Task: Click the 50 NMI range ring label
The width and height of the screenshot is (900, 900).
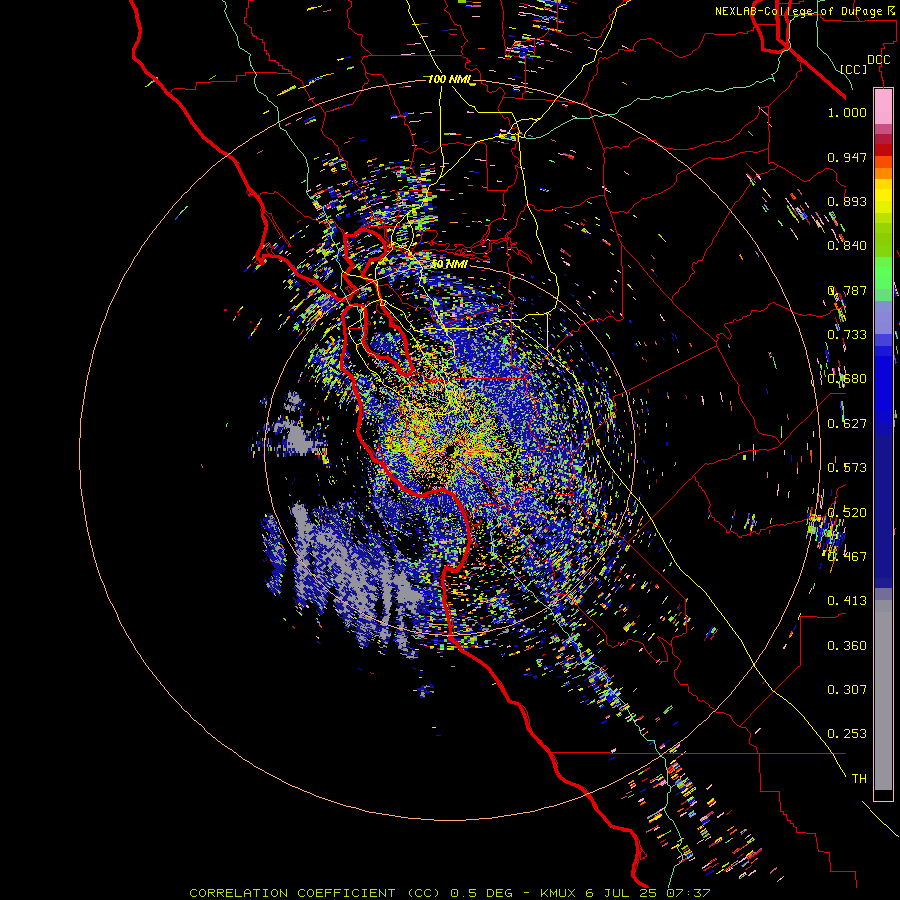Action: coord(449,264)
